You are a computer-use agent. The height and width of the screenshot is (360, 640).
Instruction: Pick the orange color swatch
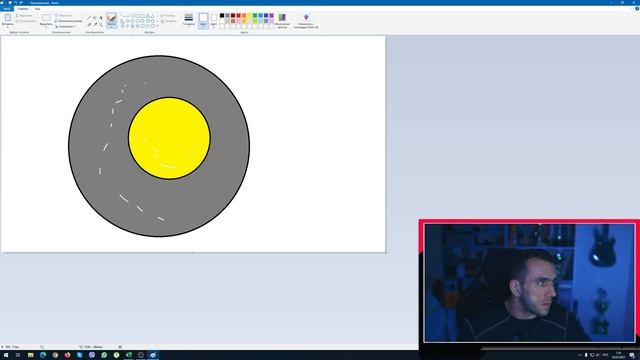pos(244,16)
